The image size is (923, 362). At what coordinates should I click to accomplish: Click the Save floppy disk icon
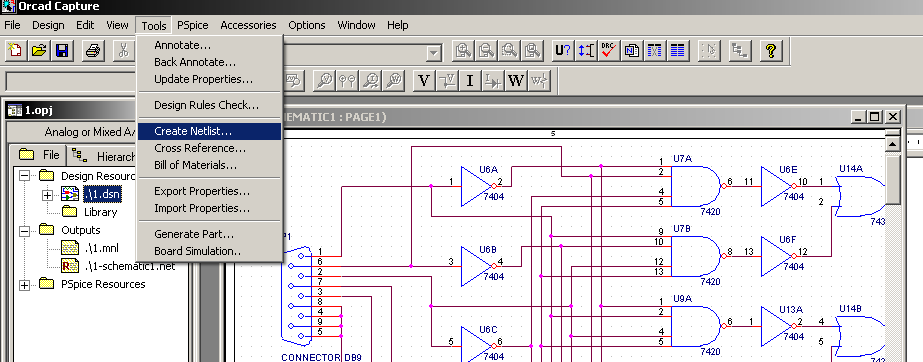[x=62, y=51]
